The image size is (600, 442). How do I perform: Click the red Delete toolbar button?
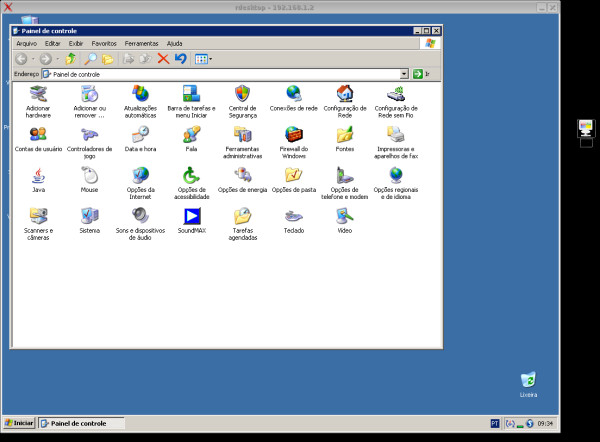pyautogui.click(x=163, y=59)
